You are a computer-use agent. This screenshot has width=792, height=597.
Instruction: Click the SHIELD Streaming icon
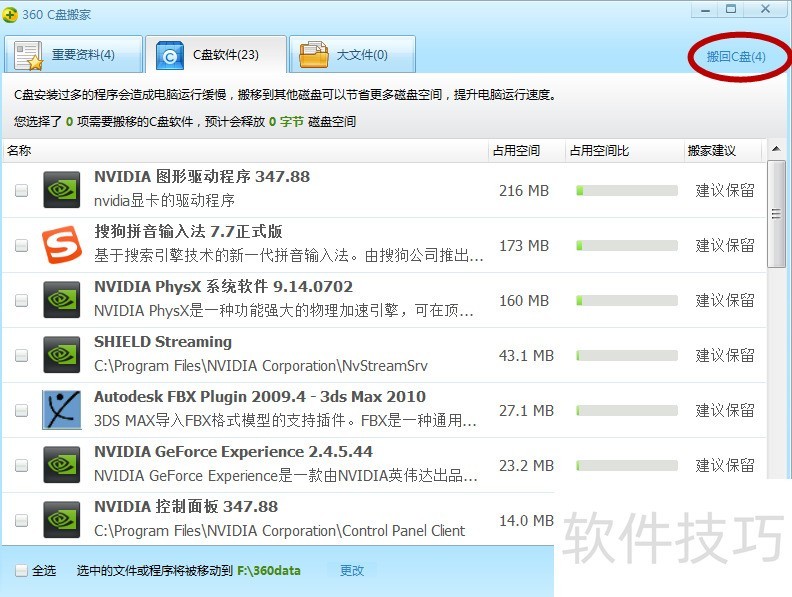tap(62, 355)
